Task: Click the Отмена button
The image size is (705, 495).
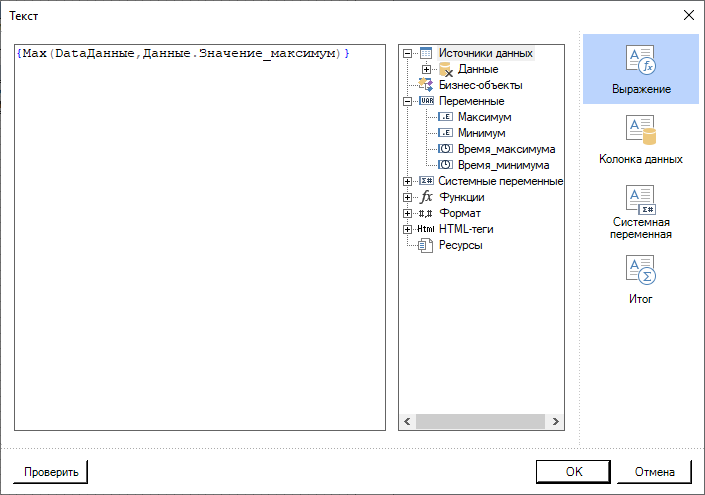Action: point(654,472)
